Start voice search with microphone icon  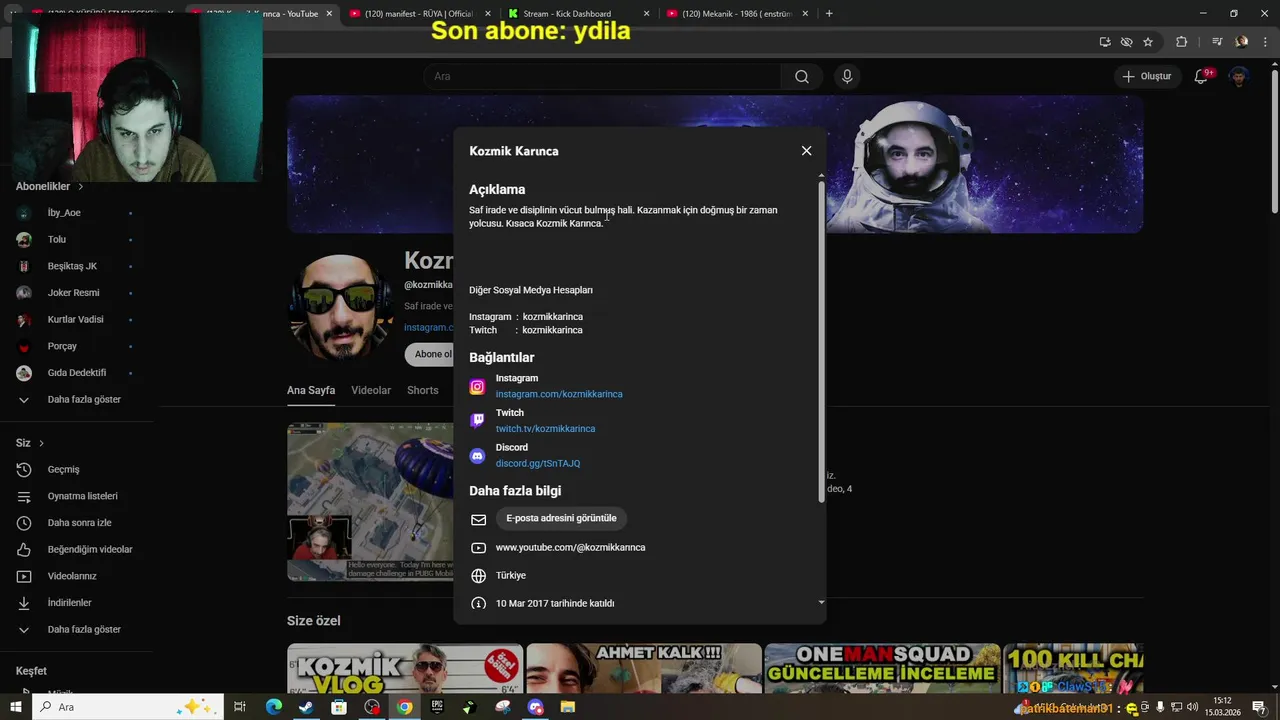click(x=847, y=77)
